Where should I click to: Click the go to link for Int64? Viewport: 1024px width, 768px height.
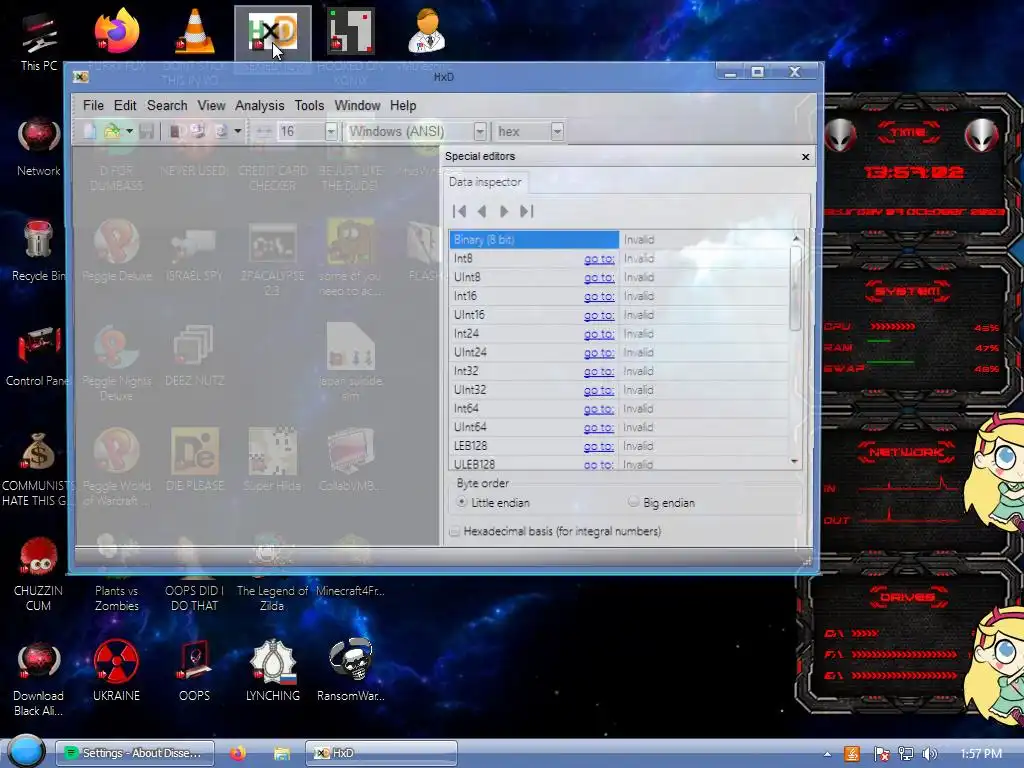tap(599, 409)
